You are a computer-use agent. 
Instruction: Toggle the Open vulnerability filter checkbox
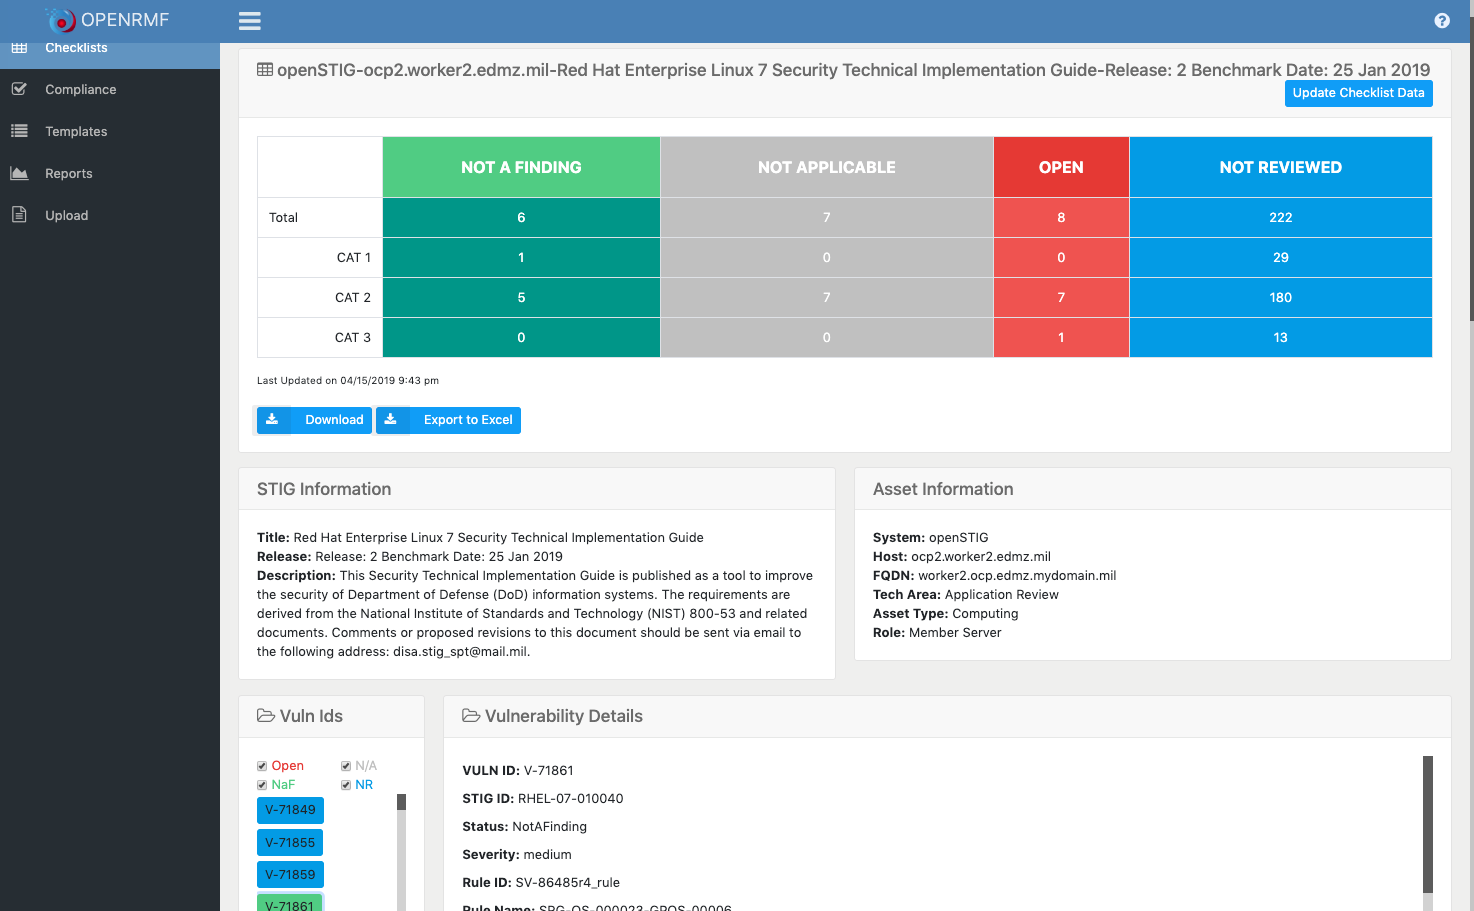click(x=262, y=766)
